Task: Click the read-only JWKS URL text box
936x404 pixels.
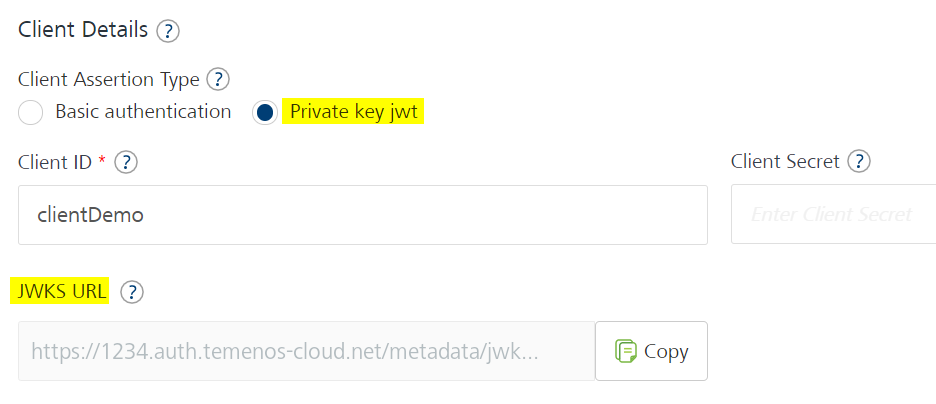Action: pyautogui.click(x=307, y=351)
